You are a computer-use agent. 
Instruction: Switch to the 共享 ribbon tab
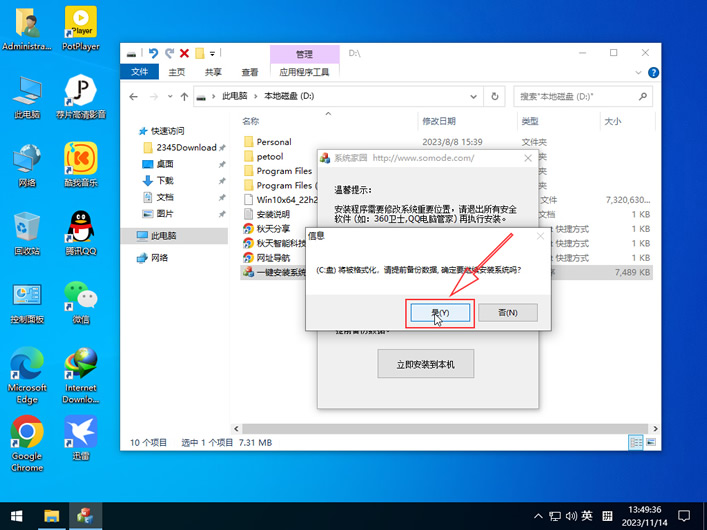(x=213, y=72)
